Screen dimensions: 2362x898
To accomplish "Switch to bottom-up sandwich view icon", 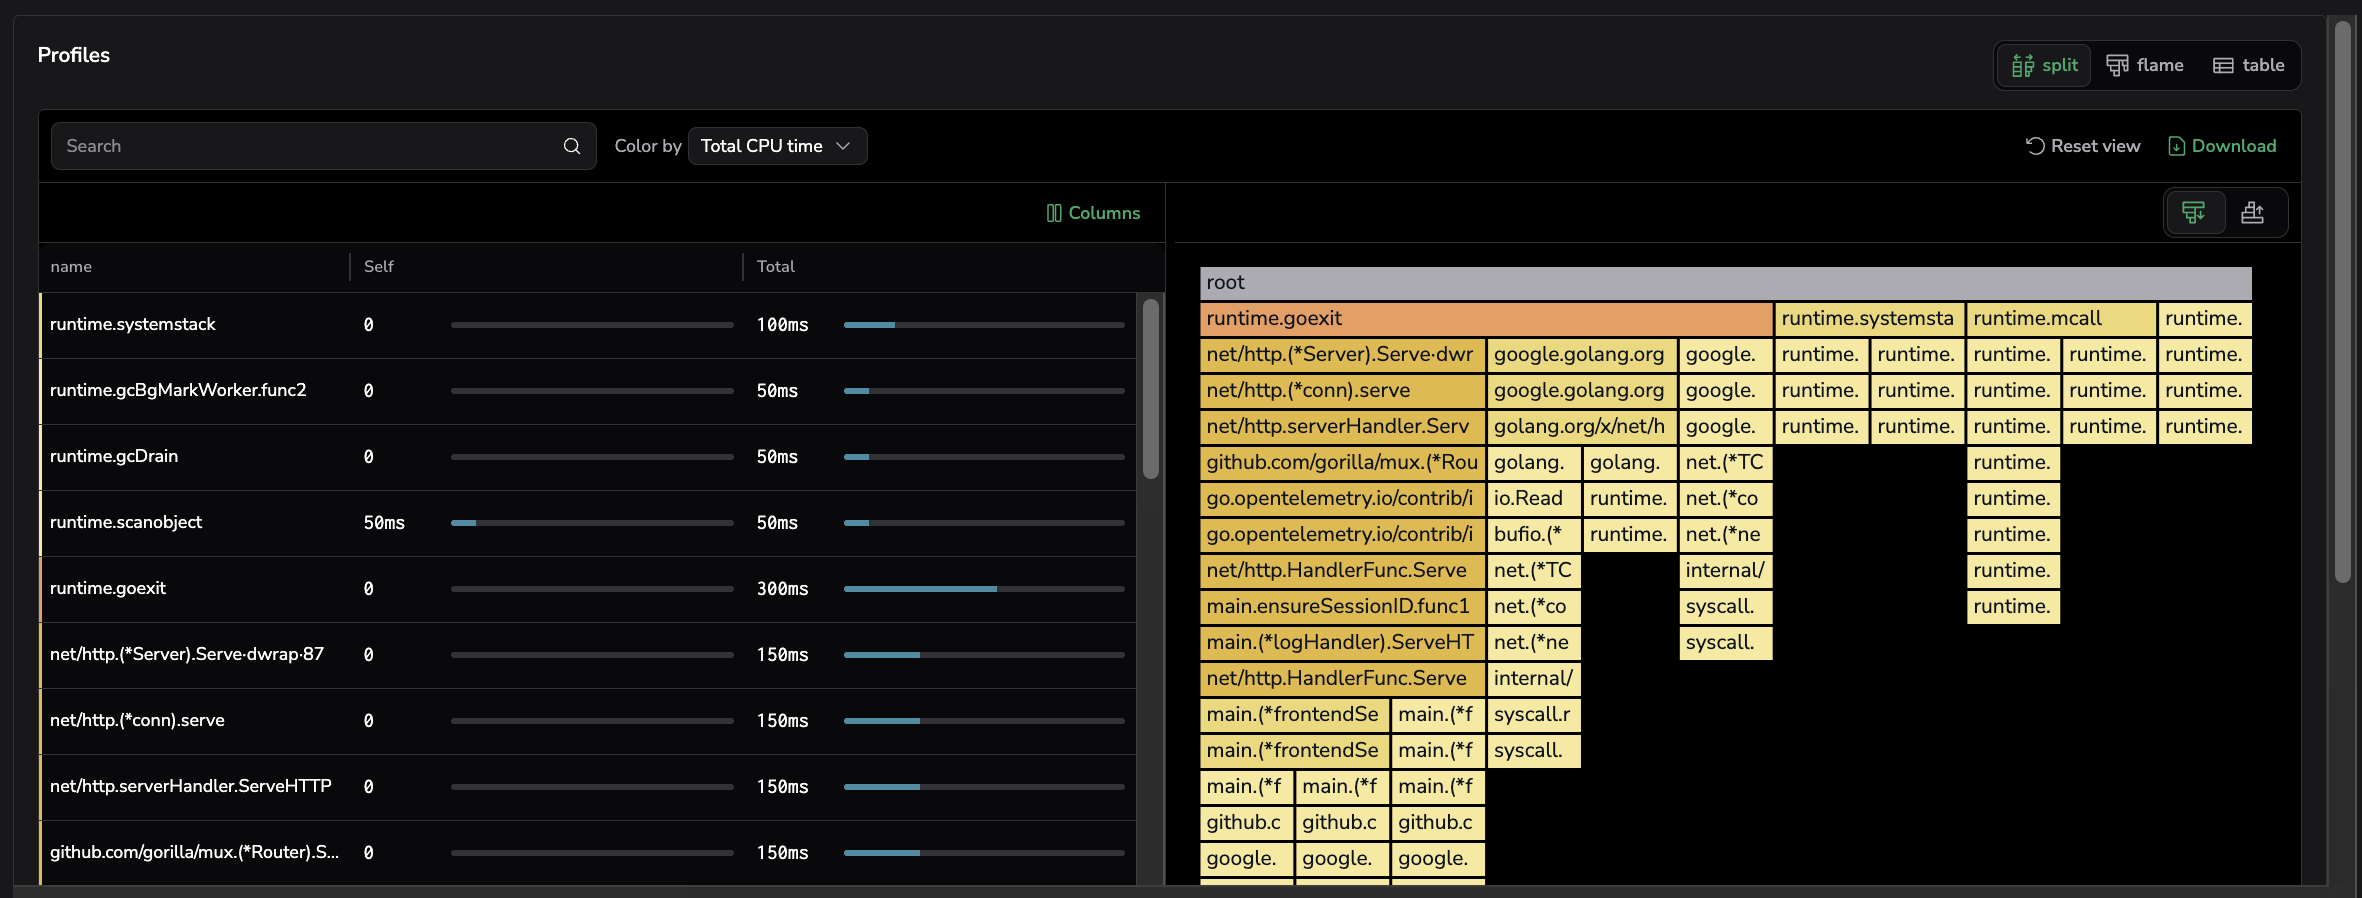I will (2252, 213).
